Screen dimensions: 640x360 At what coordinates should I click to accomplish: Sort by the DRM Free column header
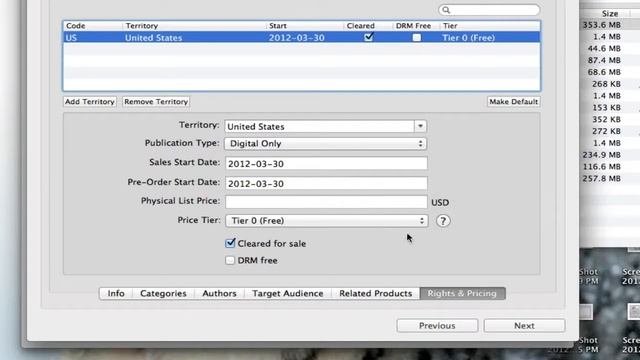[417, 26]
